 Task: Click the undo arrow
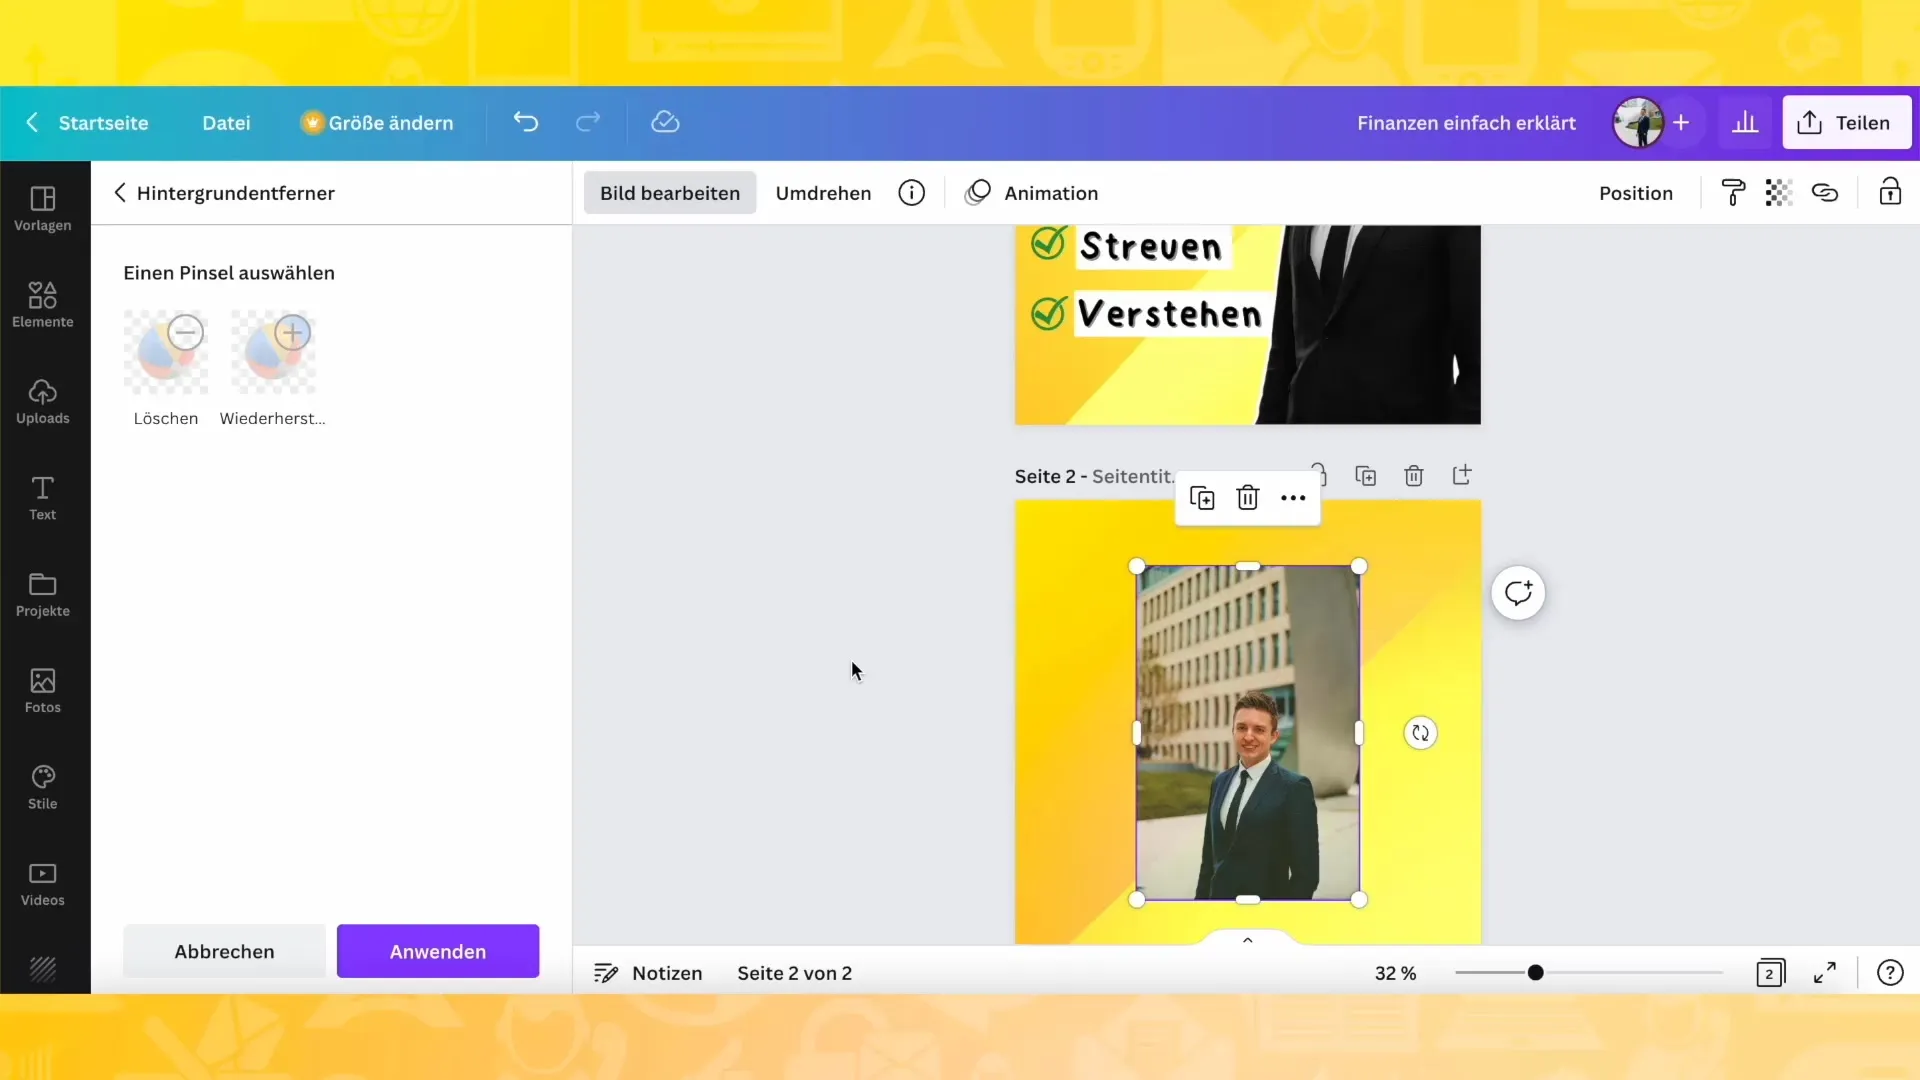pos(526,122)
